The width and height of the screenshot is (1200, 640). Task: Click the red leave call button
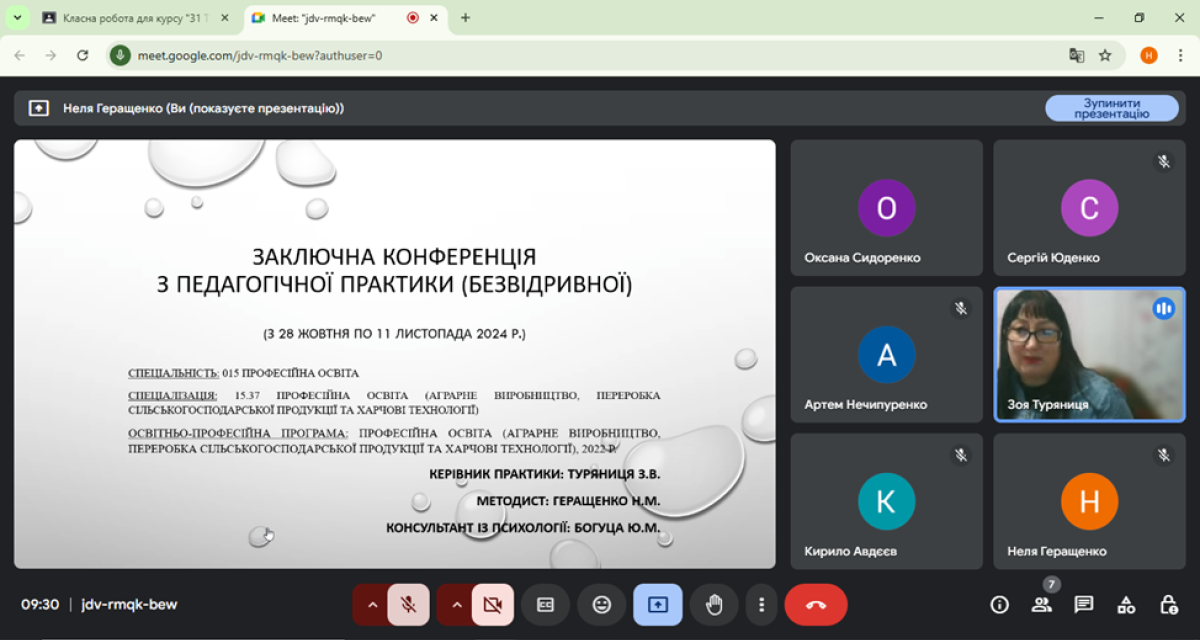[816, 605]
